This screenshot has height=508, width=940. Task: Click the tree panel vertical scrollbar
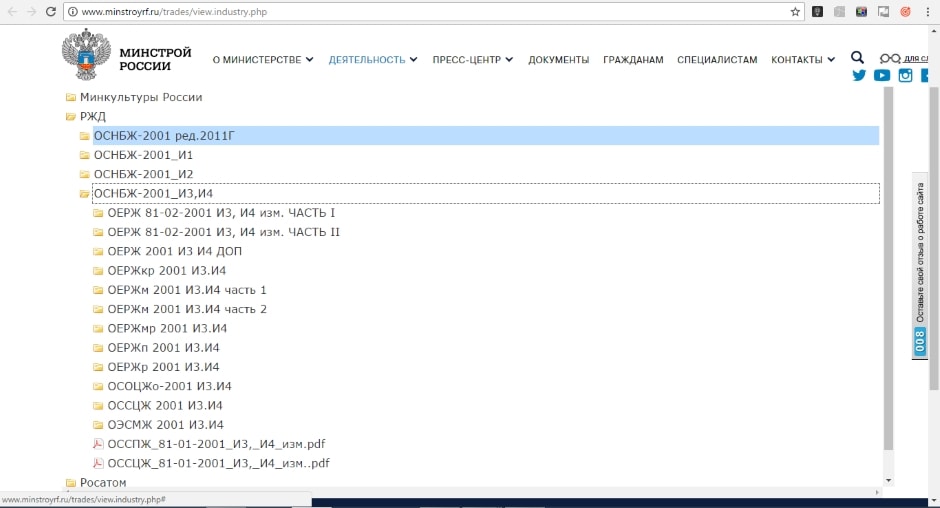pyautogui.click(x=888, y=268)
